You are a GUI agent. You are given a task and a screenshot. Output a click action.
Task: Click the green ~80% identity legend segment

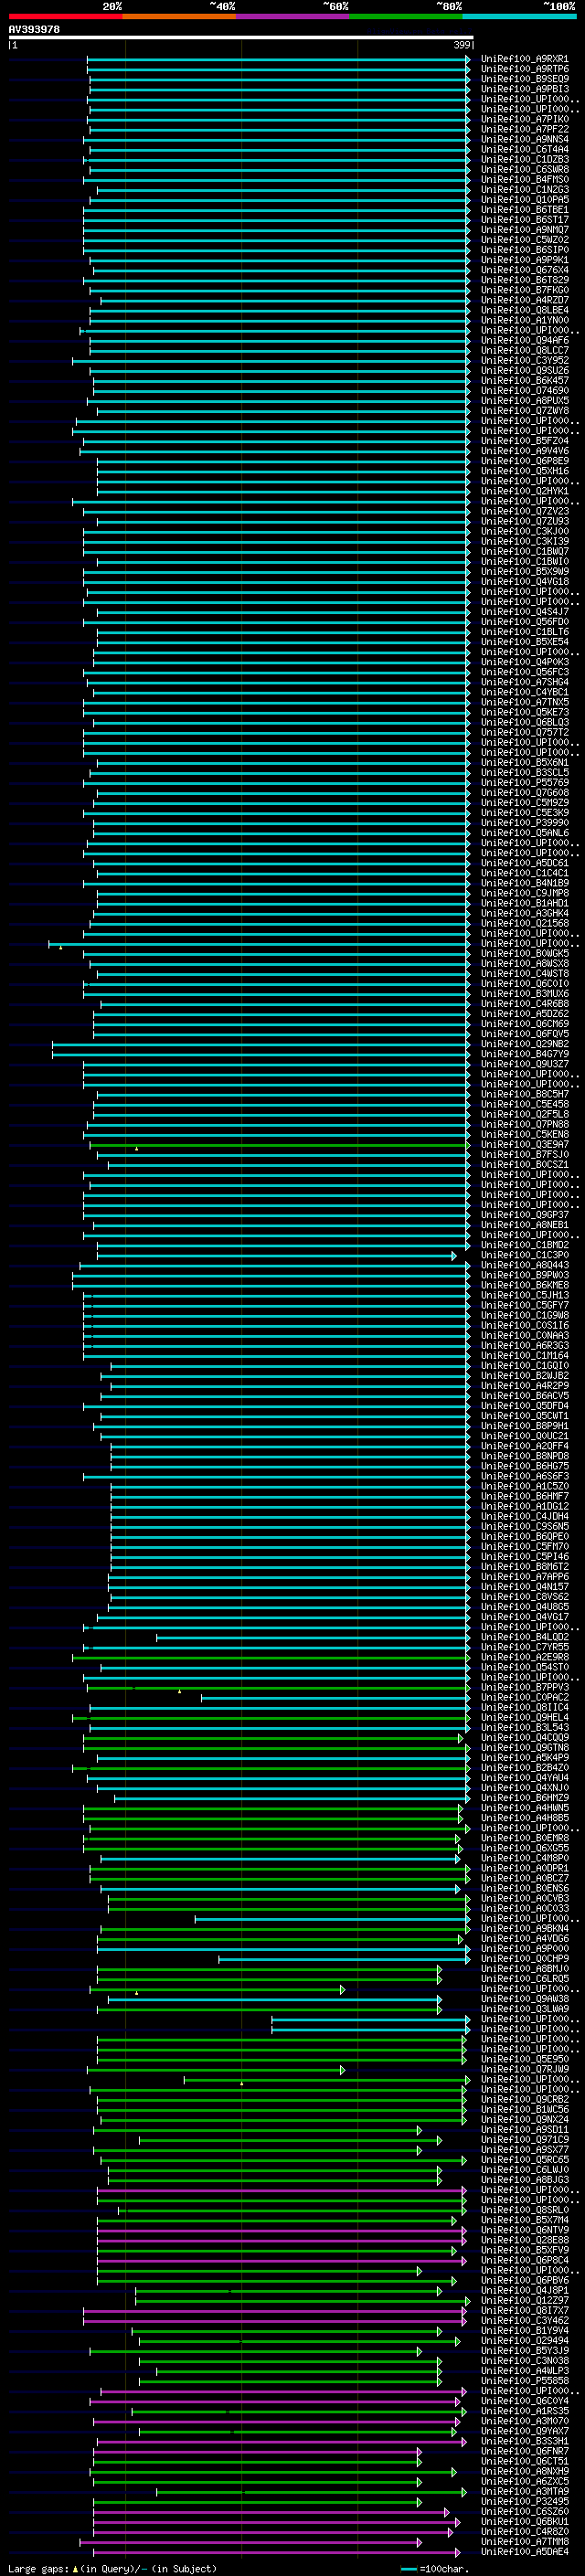tap(406, 16)
